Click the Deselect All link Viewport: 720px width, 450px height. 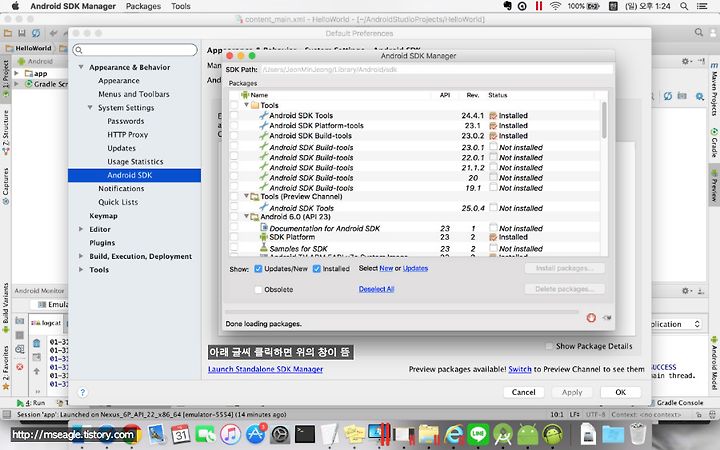coord(377,289)
